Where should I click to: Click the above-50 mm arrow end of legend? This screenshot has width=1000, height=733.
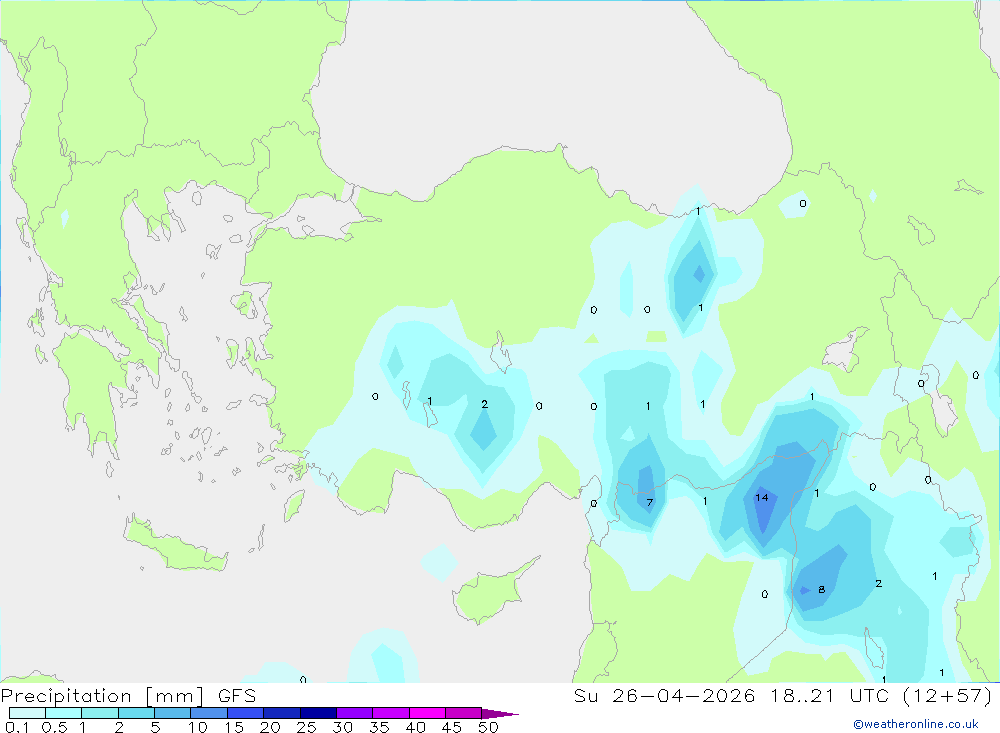pyautogui.click(x=500, y=713)
